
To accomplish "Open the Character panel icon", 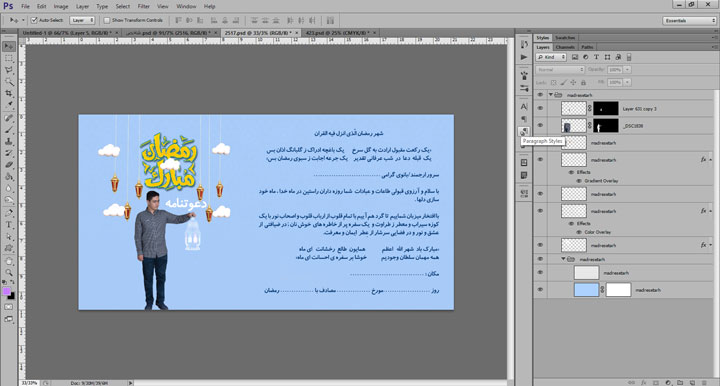I will [x=524, y=106].
